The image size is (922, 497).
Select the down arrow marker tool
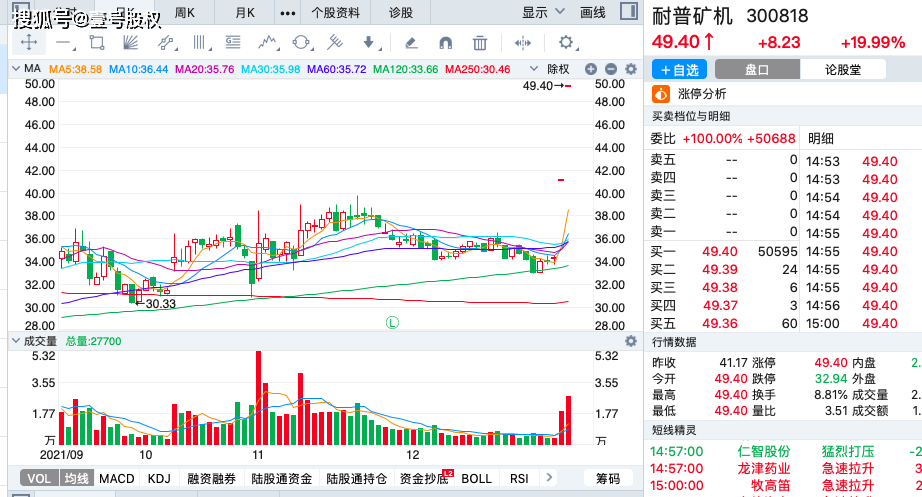click(x=369, y=42)
